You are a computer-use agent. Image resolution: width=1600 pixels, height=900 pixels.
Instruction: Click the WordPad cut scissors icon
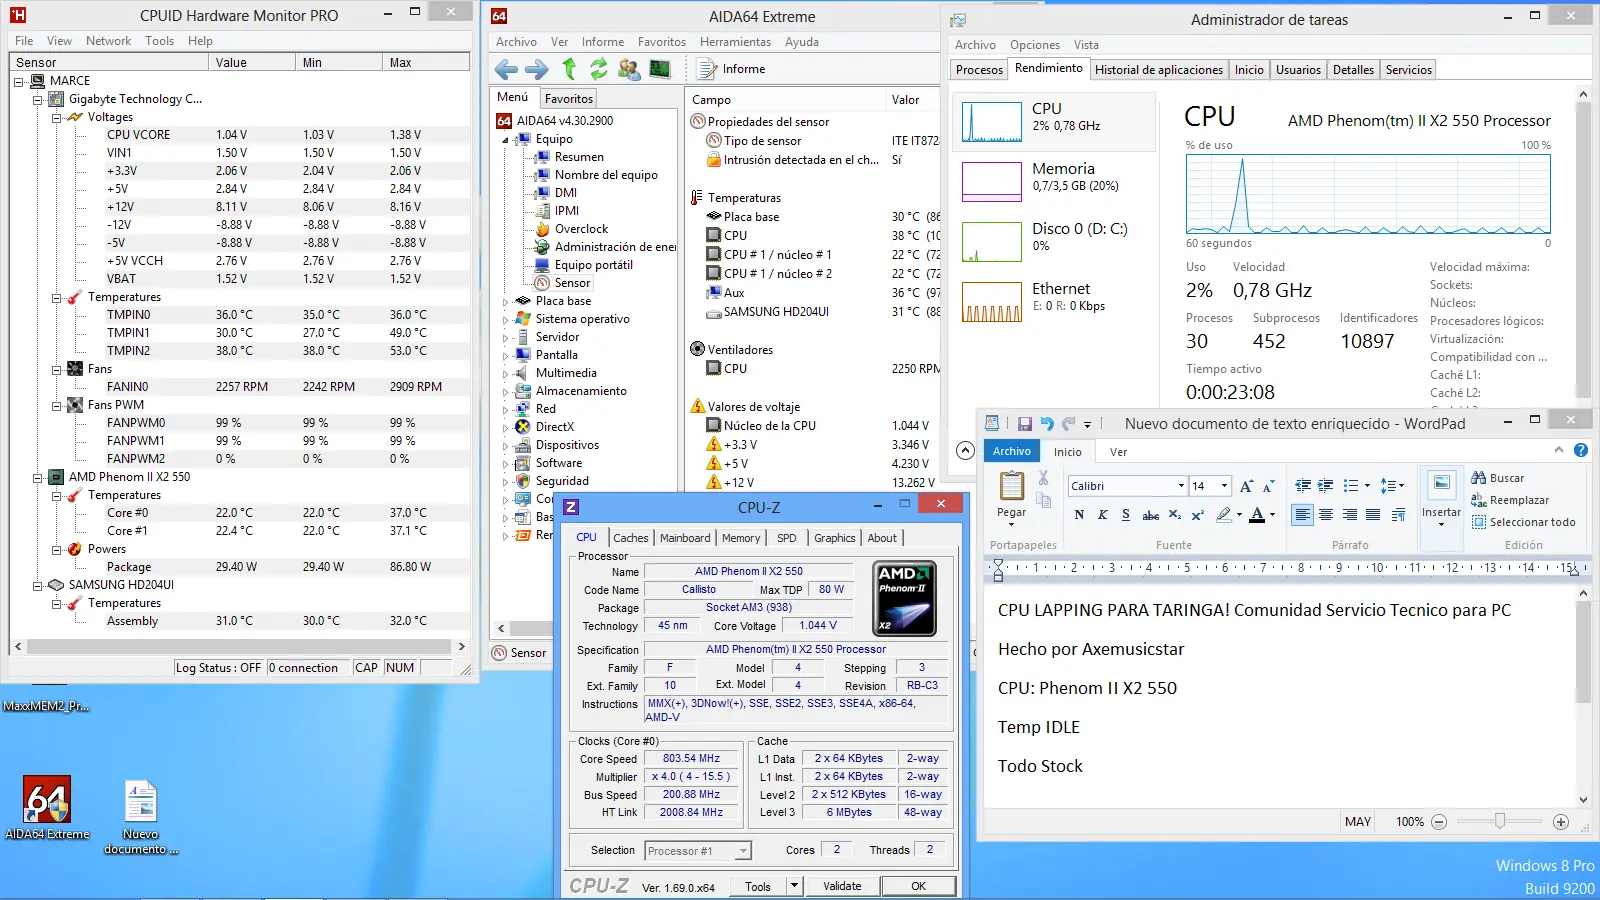pos(1043,478)
